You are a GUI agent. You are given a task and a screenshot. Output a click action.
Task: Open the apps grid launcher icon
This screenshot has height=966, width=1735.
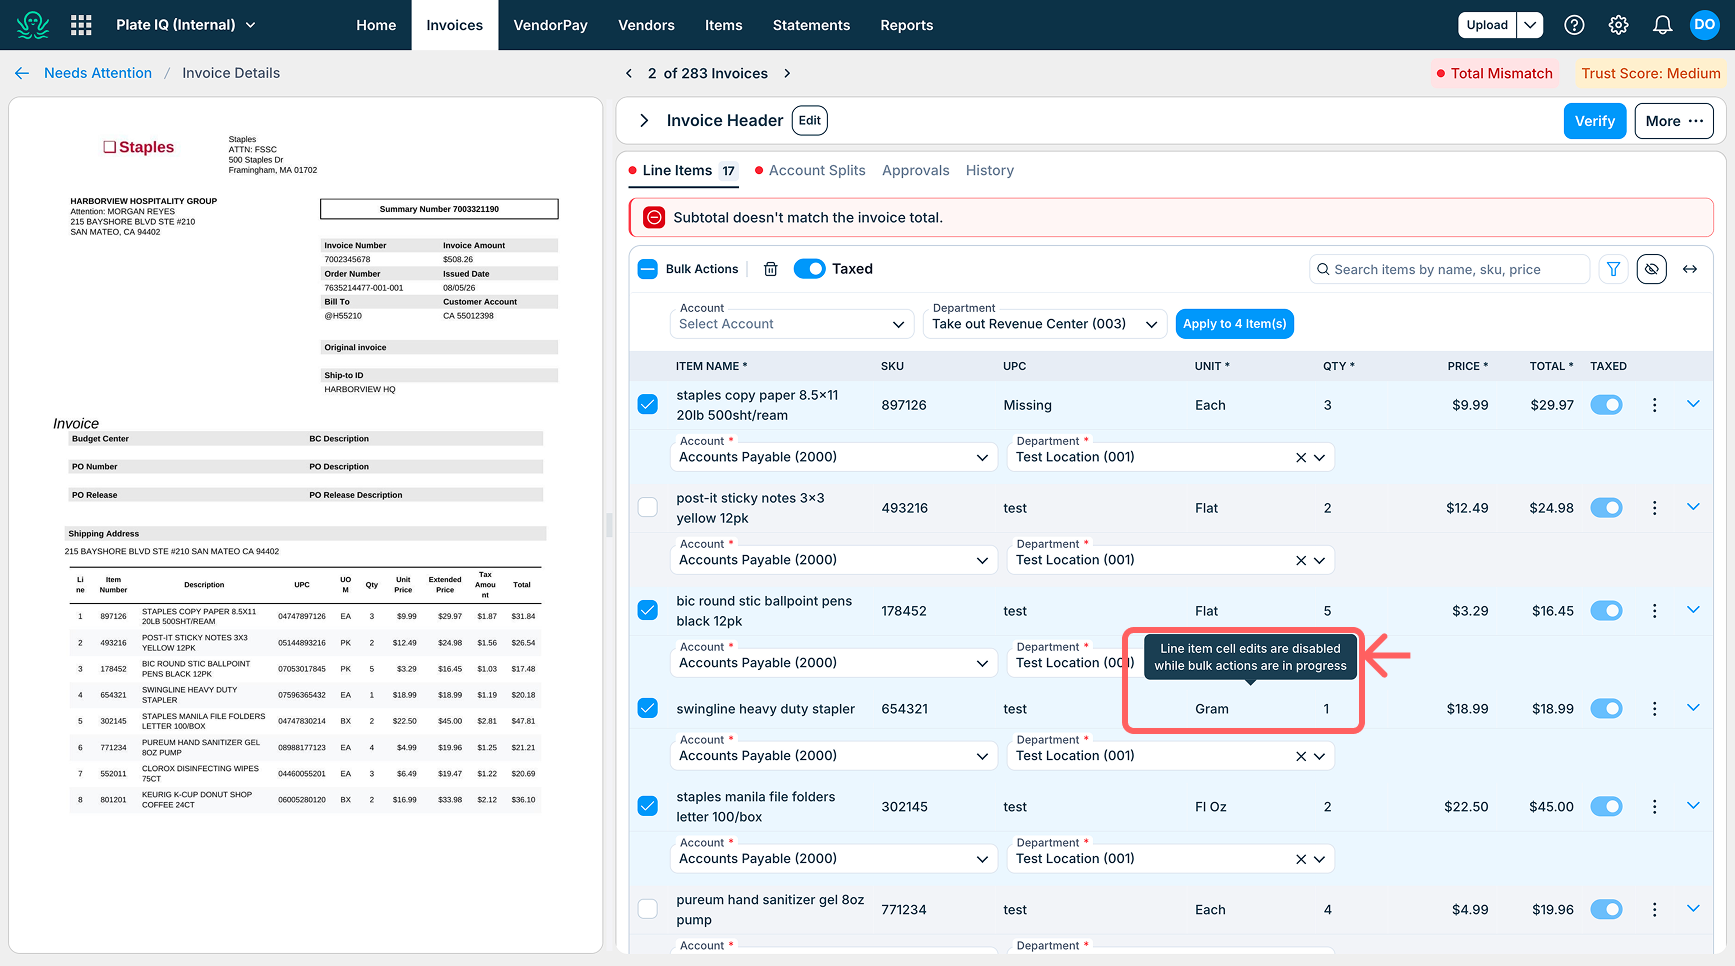click(81, 25)
